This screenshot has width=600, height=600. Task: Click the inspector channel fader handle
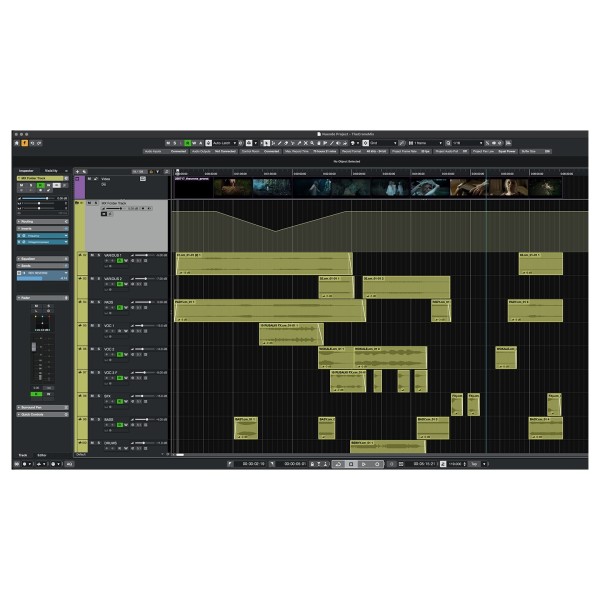pyautogui.click(x=34, y=347)
